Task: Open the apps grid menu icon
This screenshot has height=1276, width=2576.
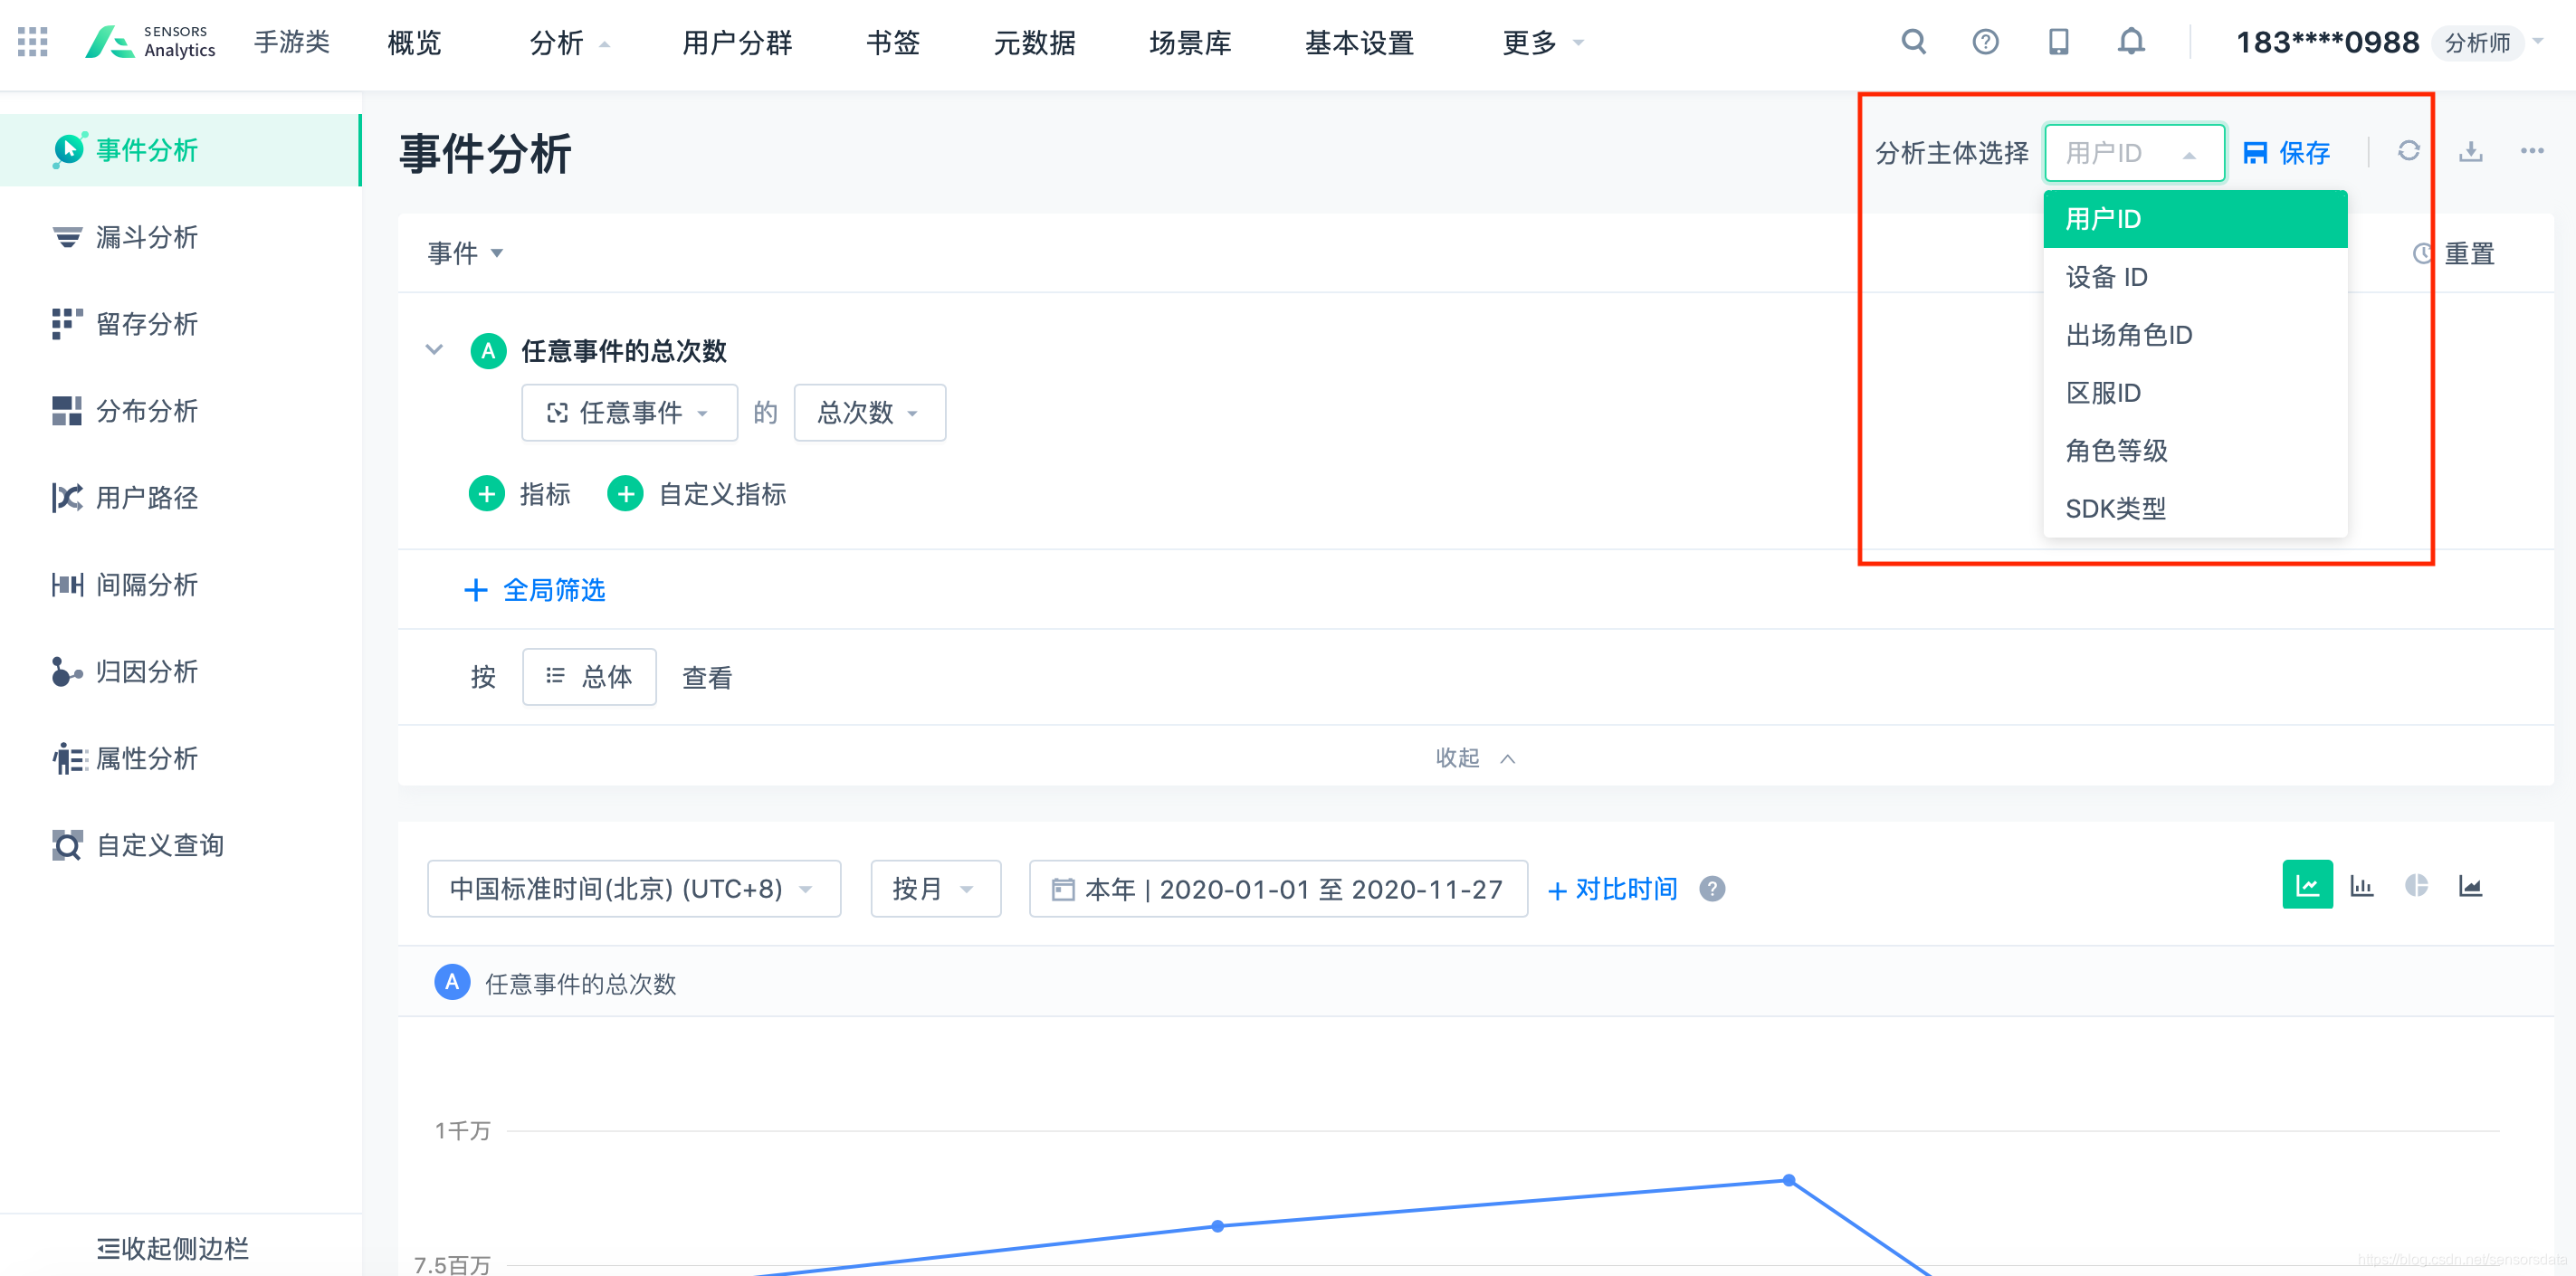Action: pos(33,41)
